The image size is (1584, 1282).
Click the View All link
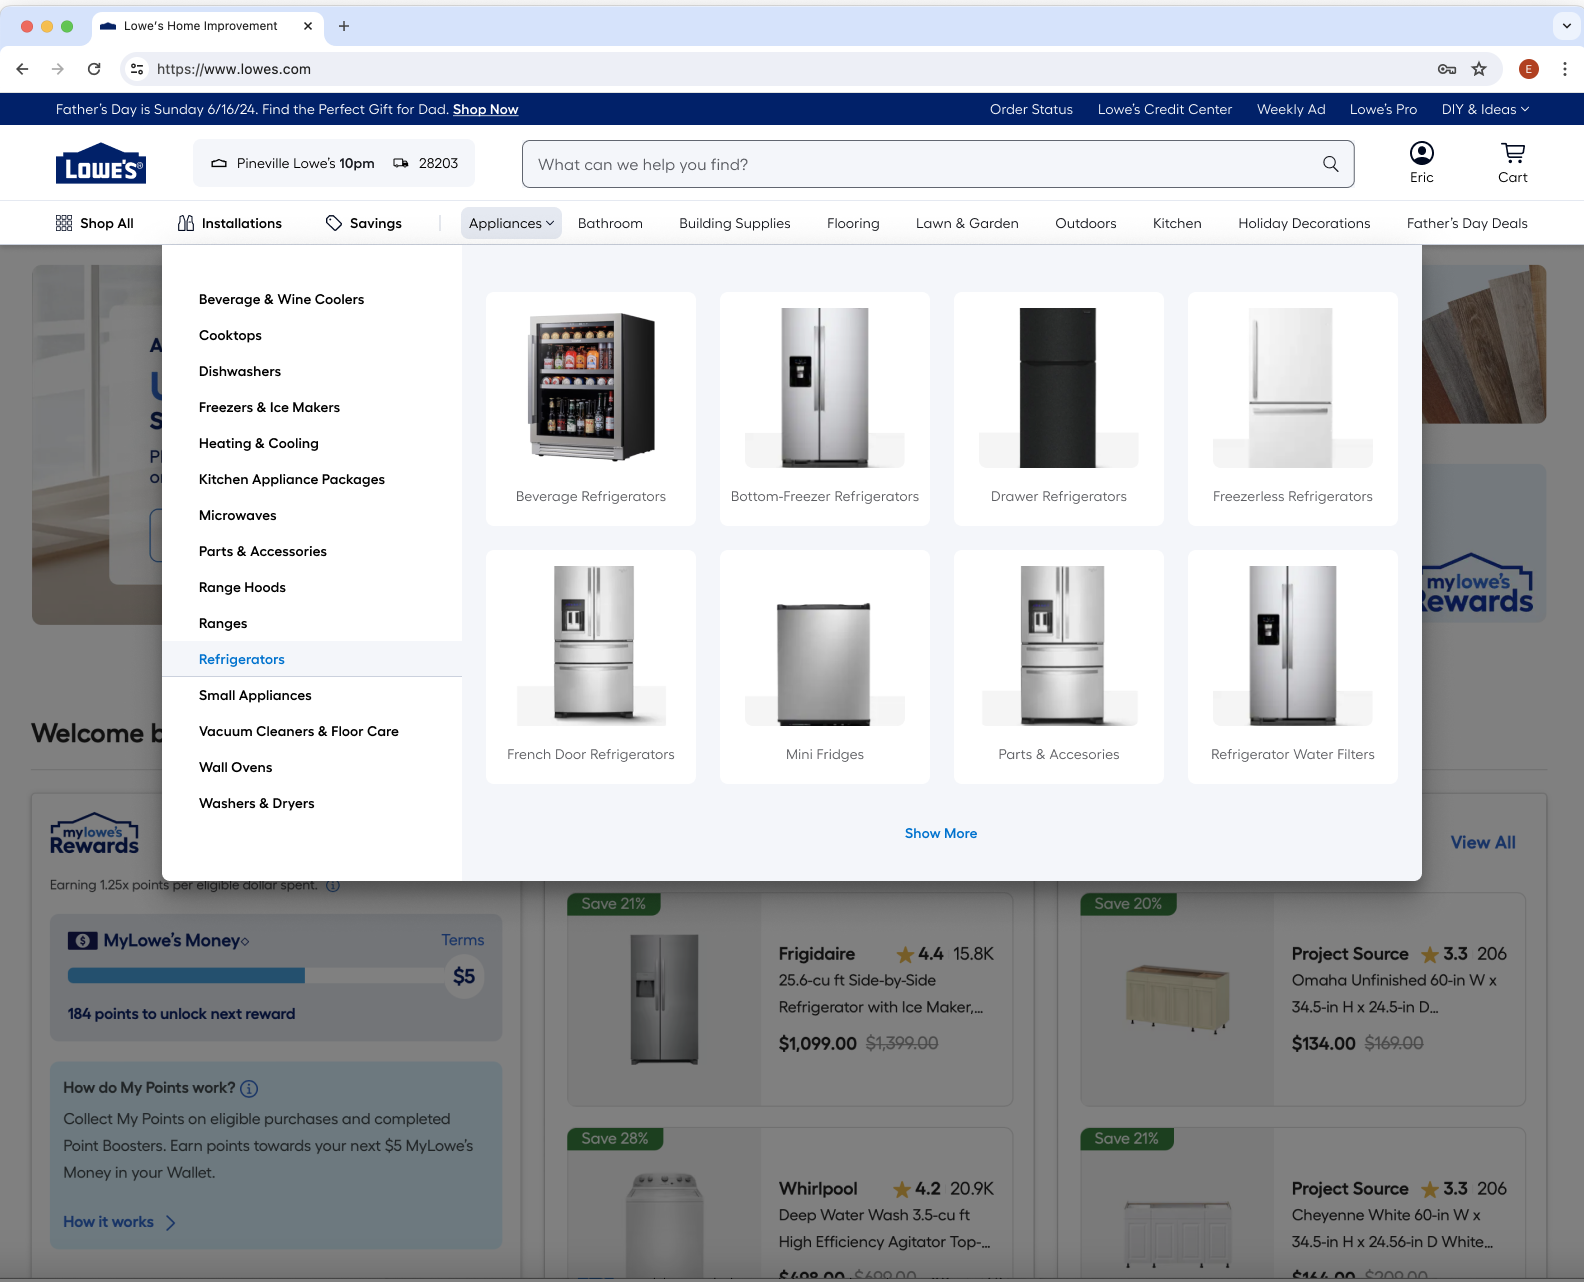(1483, 843)
